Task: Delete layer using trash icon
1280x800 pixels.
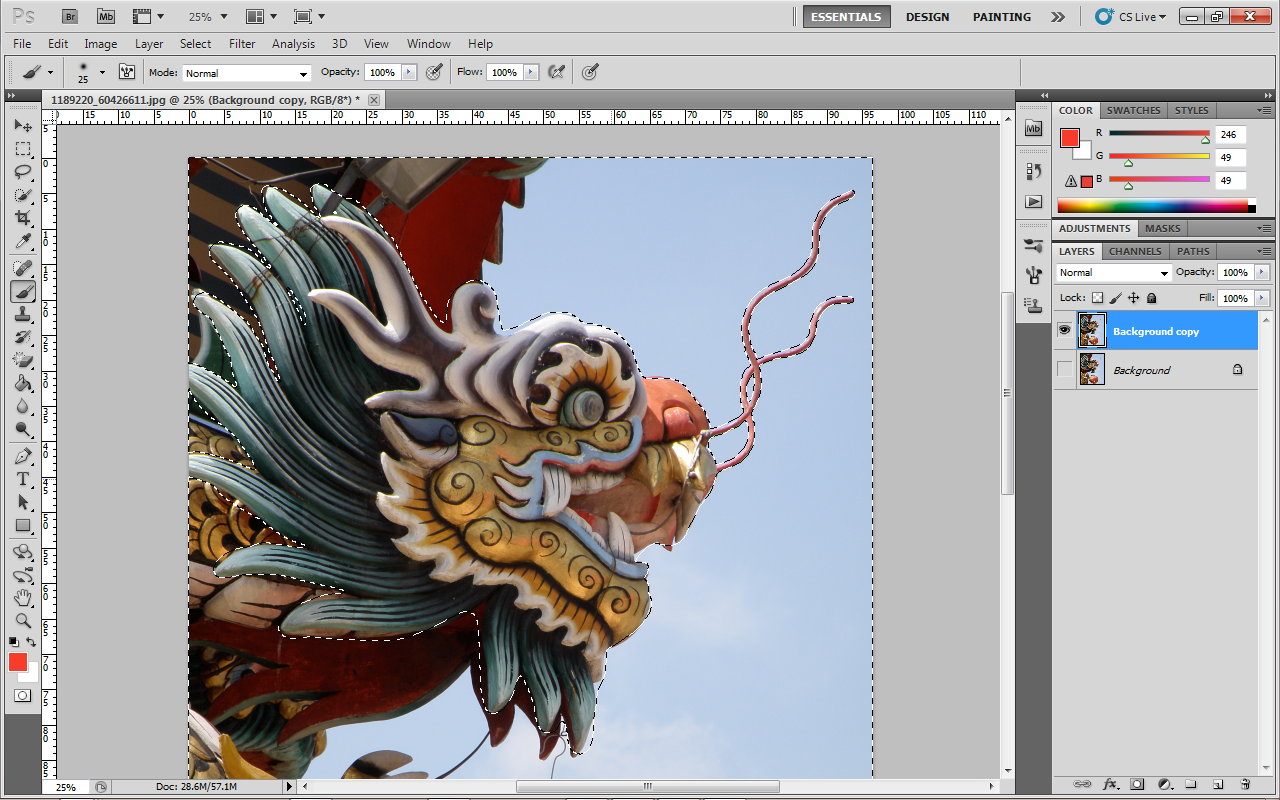Action: pos(1245,785)
